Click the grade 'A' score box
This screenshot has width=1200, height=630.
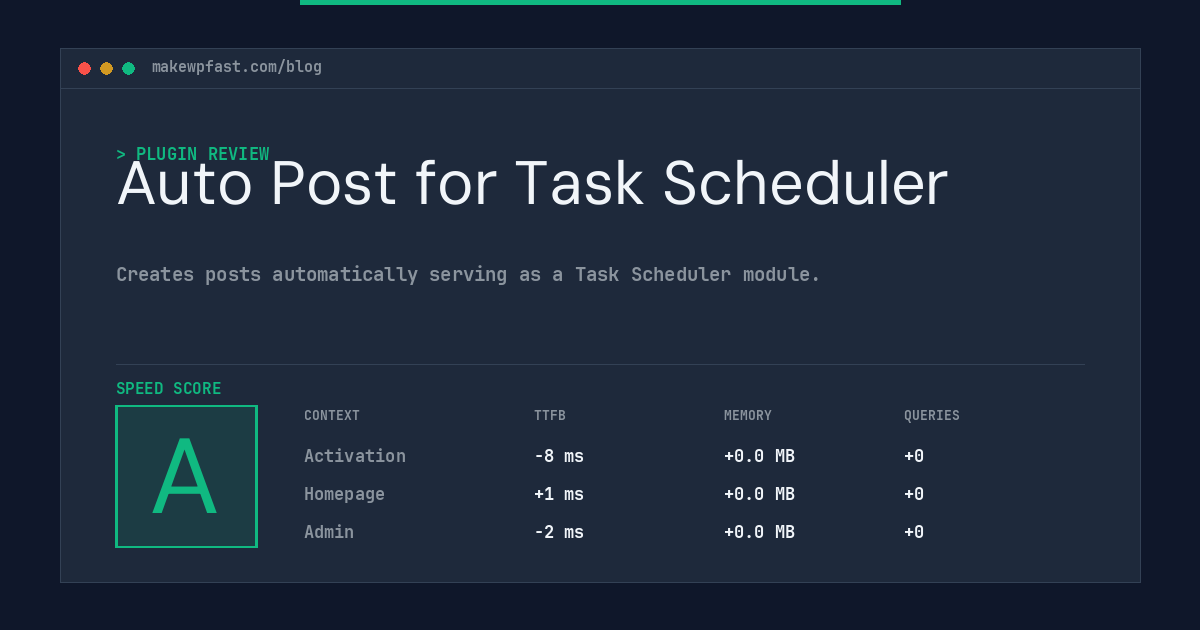click(186, 476)
